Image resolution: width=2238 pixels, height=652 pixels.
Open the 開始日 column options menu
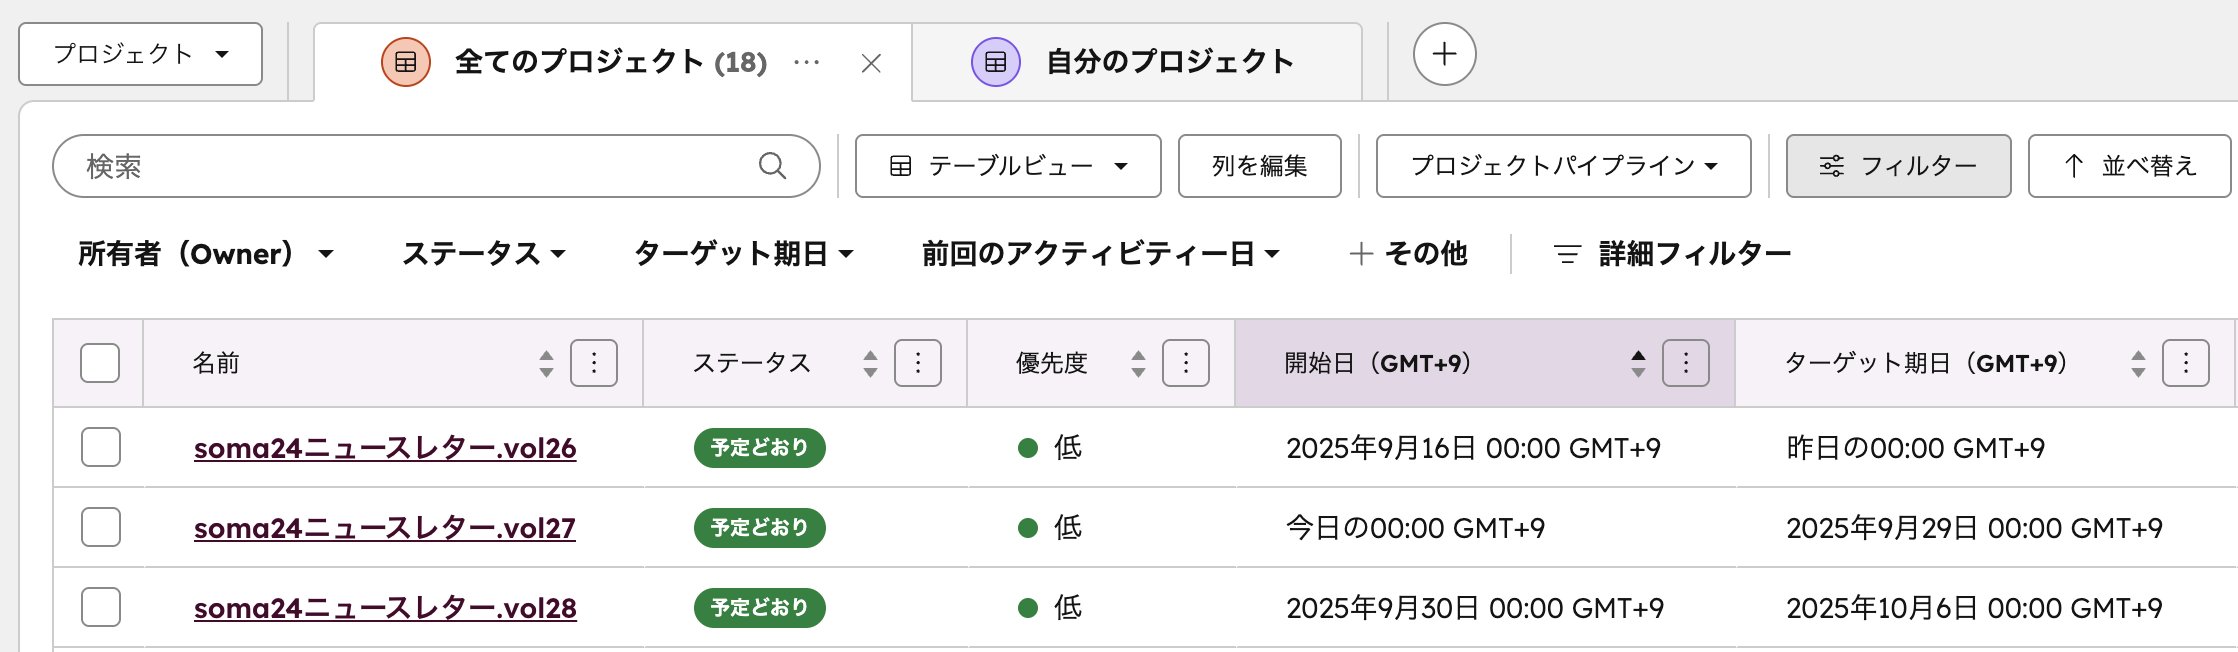[1686, 363]
